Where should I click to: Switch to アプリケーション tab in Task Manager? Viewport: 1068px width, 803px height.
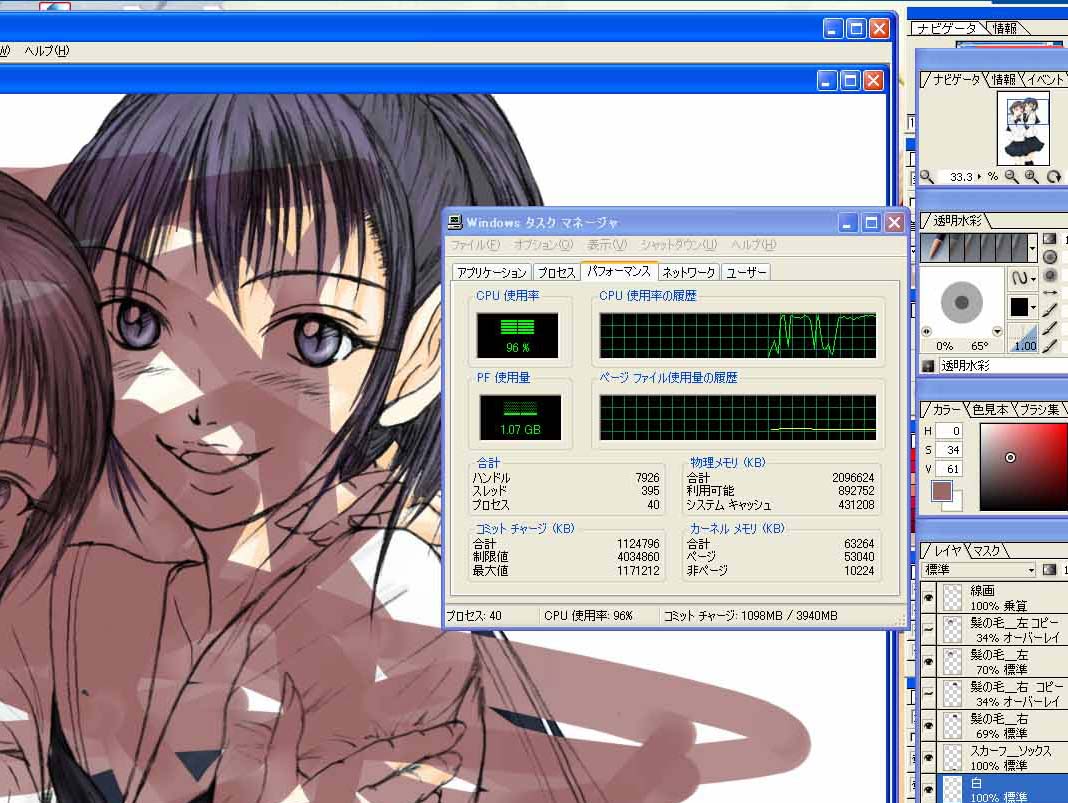click(x=492, y=272)
